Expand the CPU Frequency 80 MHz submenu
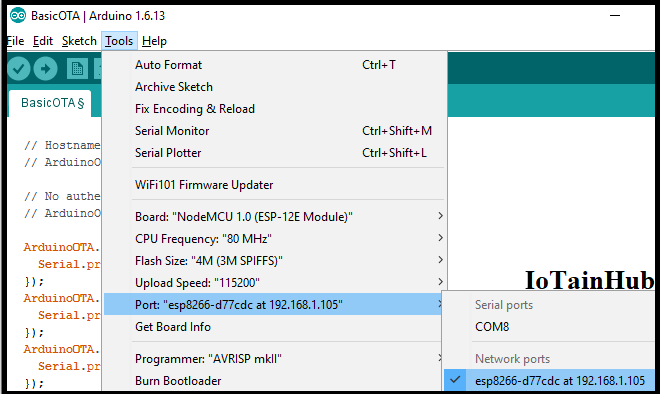This screenshot has height=394, width=660. [274, 239]
